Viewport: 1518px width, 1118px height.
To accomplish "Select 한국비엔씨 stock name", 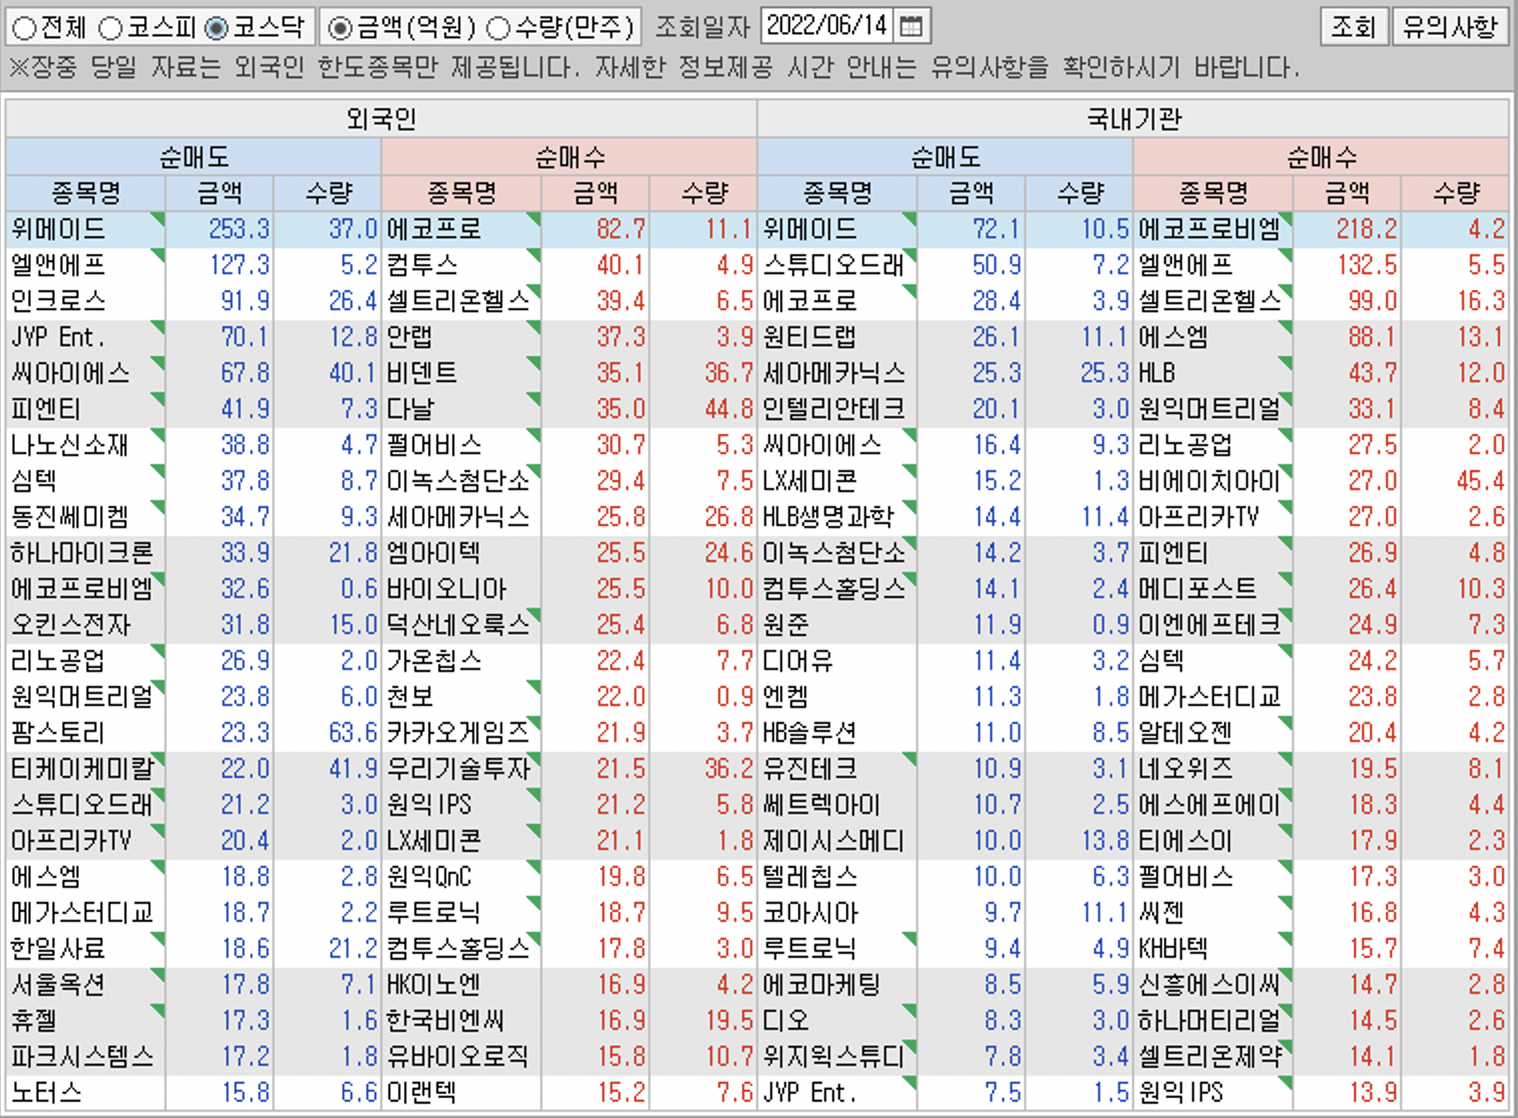I will [x=446, y=1021].
